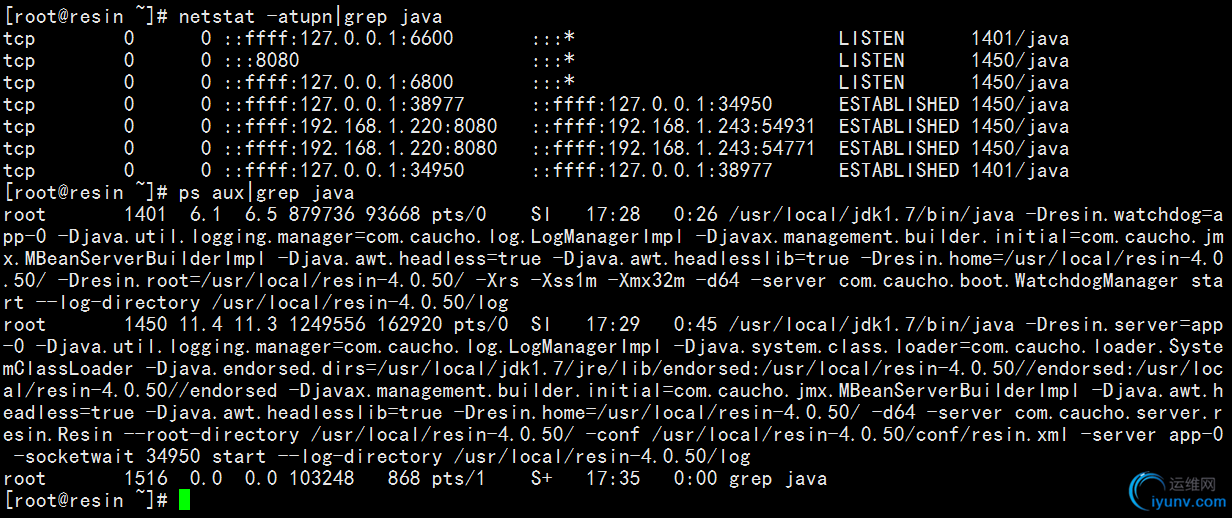Click the first ESTABLISHED state text

899,105
